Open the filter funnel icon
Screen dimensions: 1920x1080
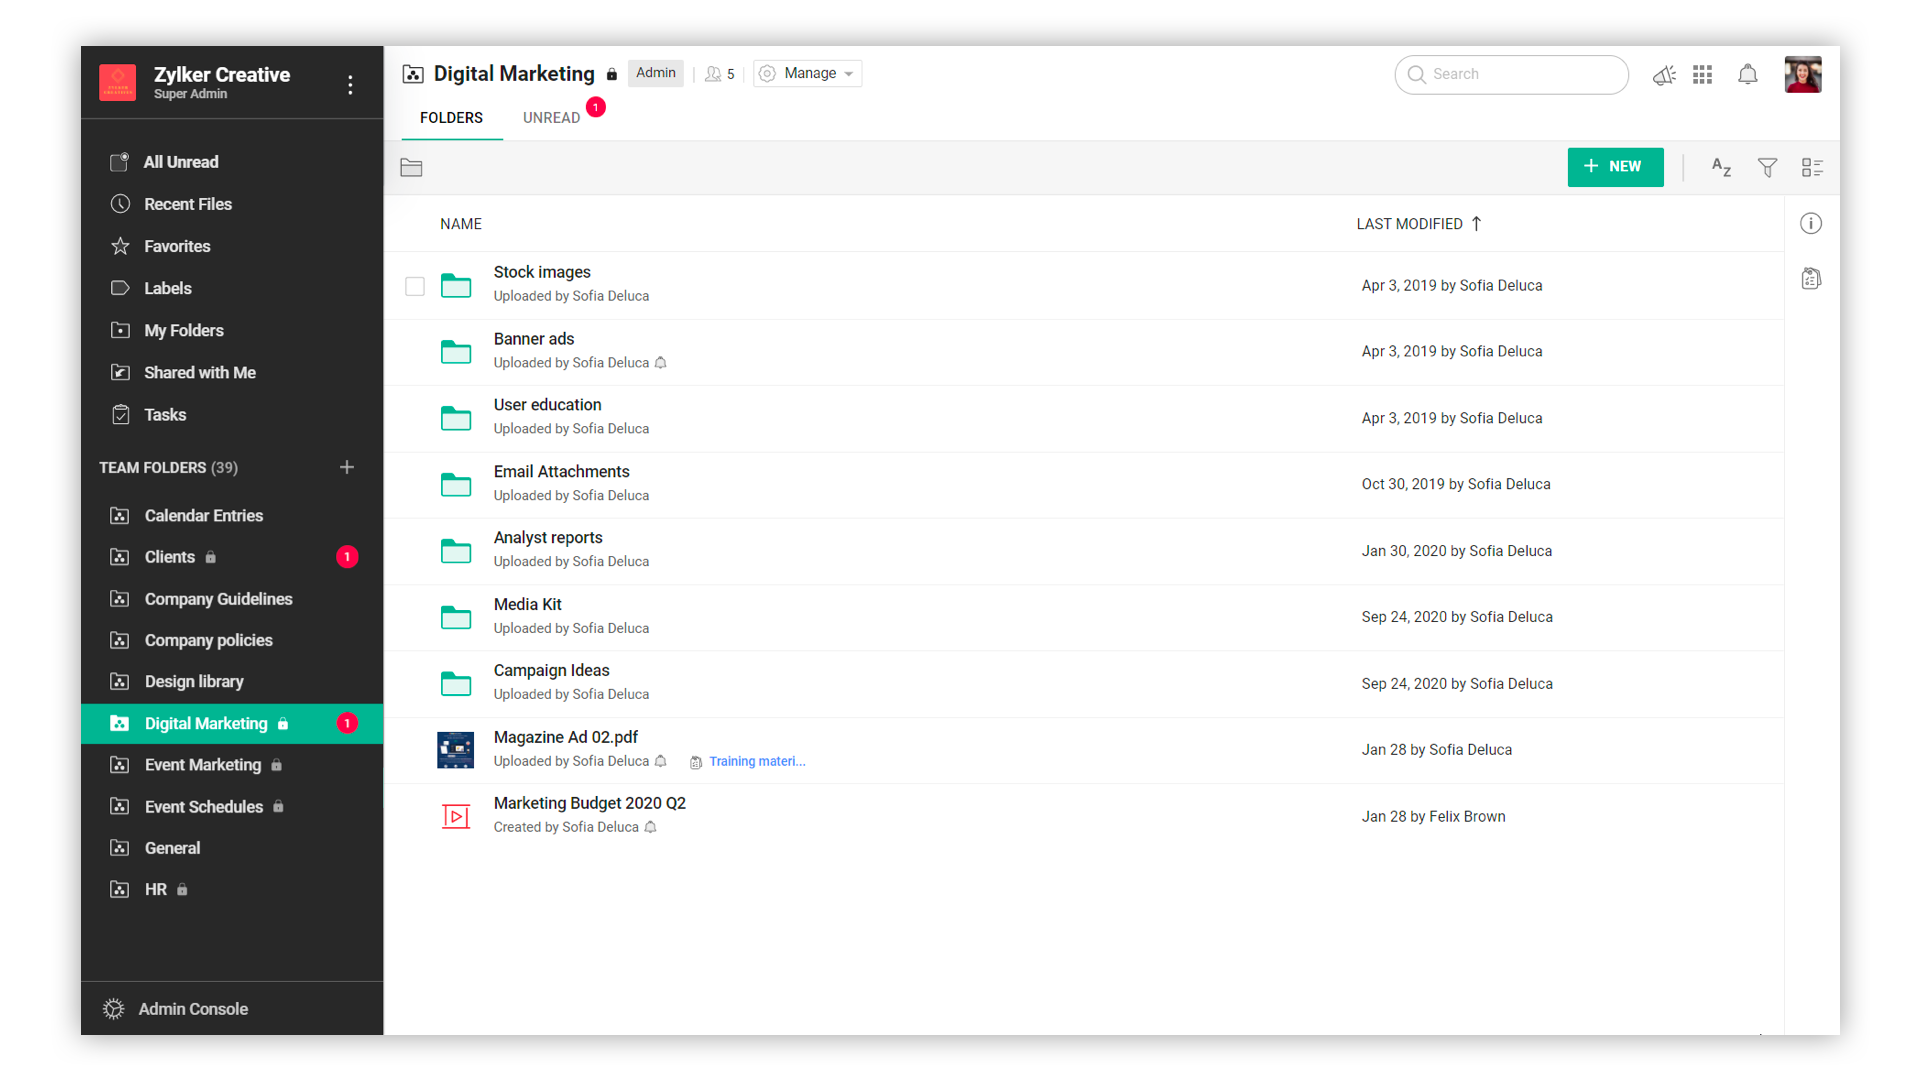tap(1767, 167)
